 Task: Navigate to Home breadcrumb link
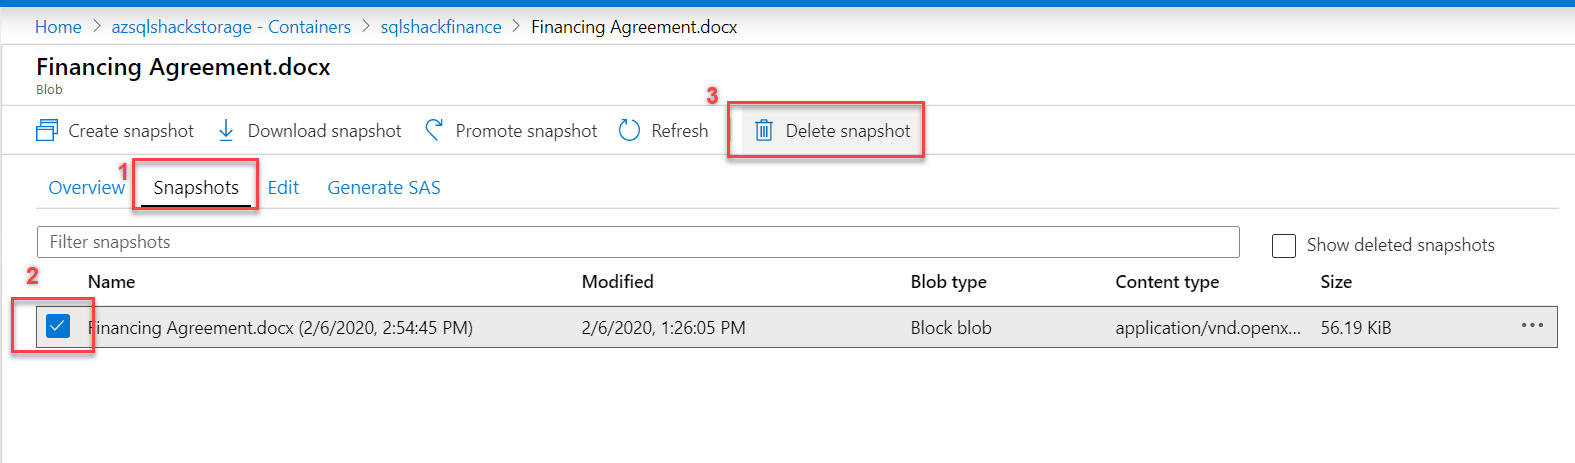coord(58,27)
